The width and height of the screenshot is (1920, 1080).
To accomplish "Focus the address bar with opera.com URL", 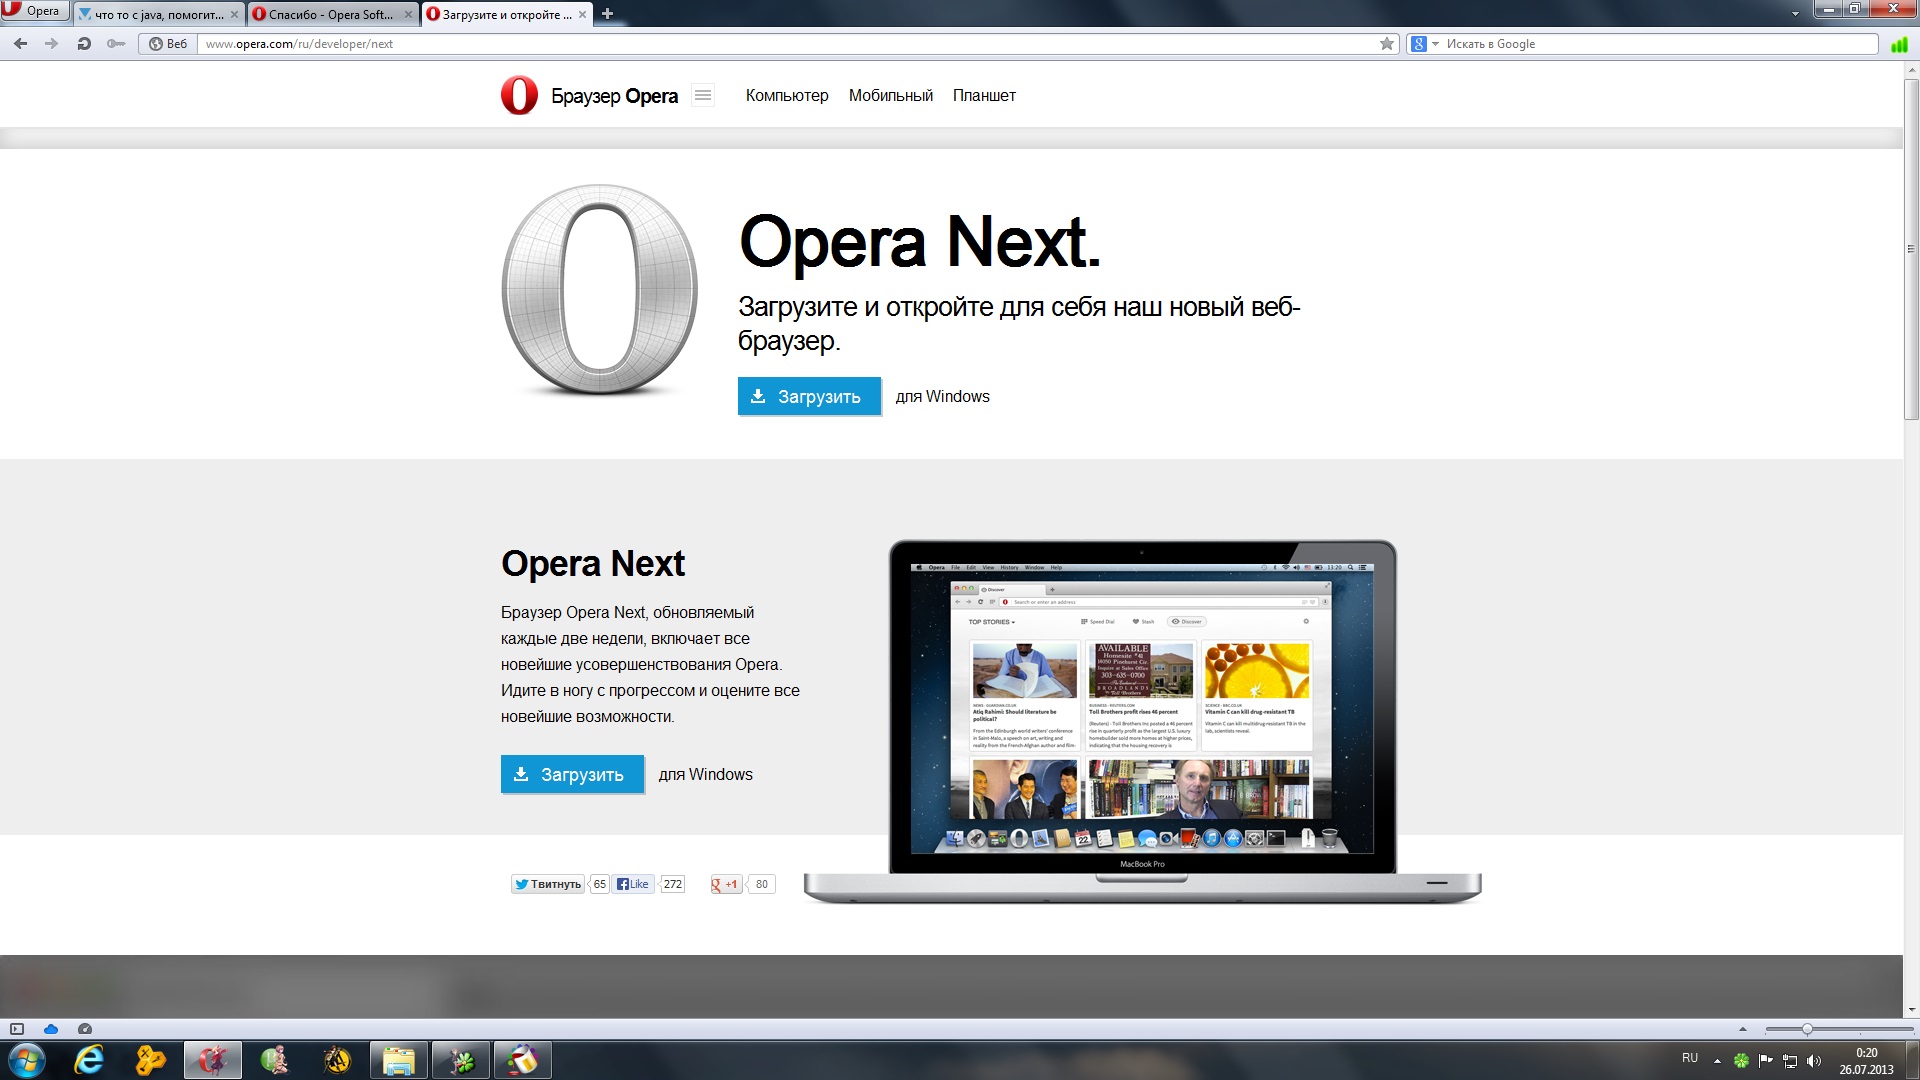I will [x=785, y=44].
